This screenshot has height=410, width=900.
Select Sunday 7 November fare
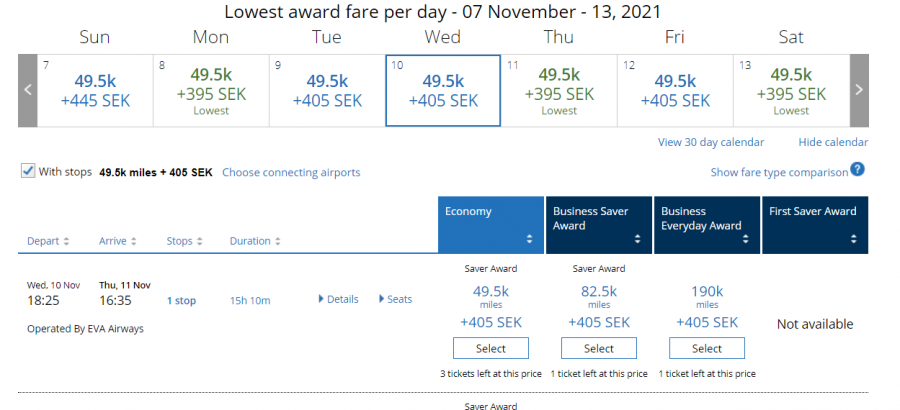[x=95, y=90]
